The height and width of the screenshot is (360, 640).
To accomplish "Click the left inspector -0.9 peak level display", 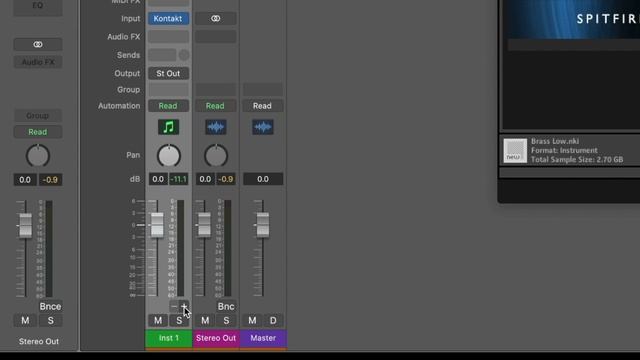I will tap(50, 180).
